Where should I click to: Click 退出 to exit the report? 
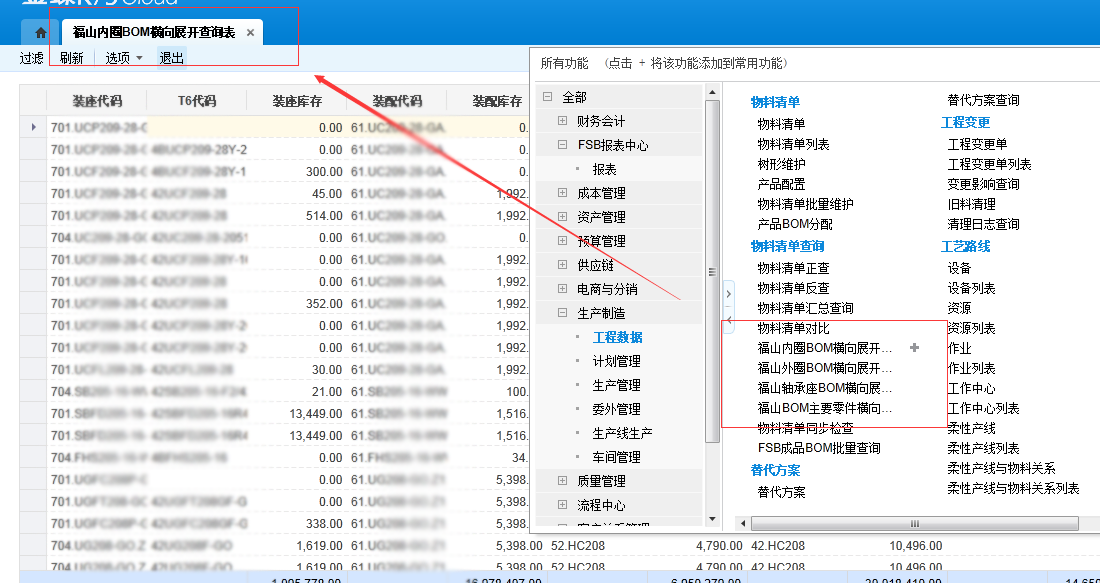click(x=172, y=58)
